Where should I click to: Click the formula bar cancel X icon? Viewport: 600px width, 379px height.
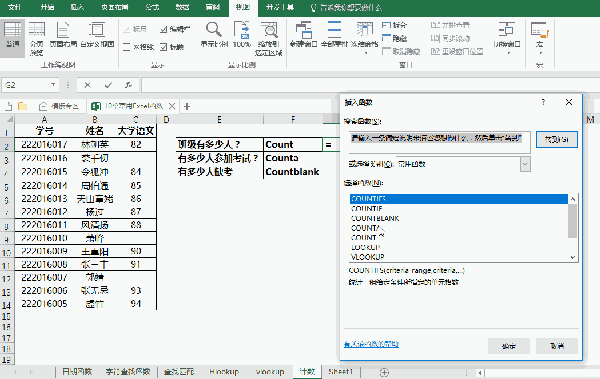(x=87, y=85)
